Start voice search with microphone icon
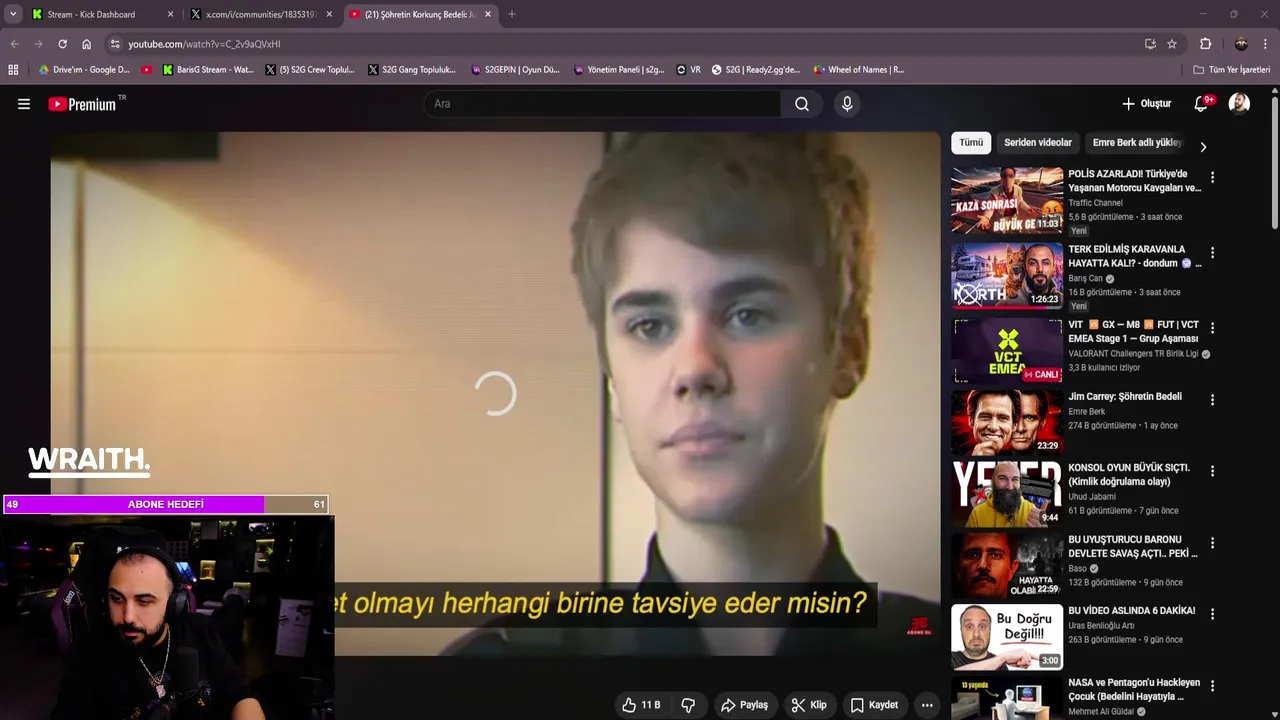The height and width of the screenshot is (720, 1280). [x=847, y=104]
